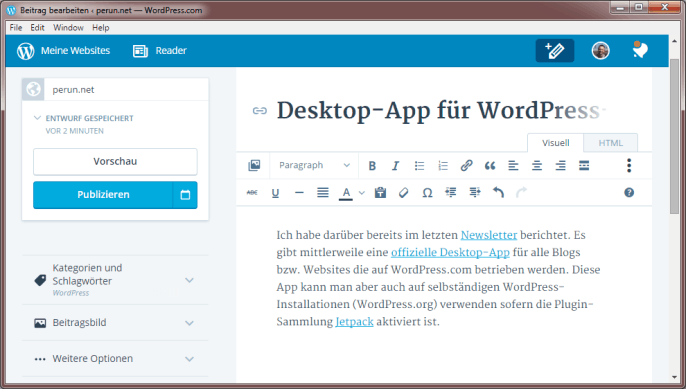Follow the Jetpack link
This screenshot has height=389, width=686.
click(x=354, y=322)
